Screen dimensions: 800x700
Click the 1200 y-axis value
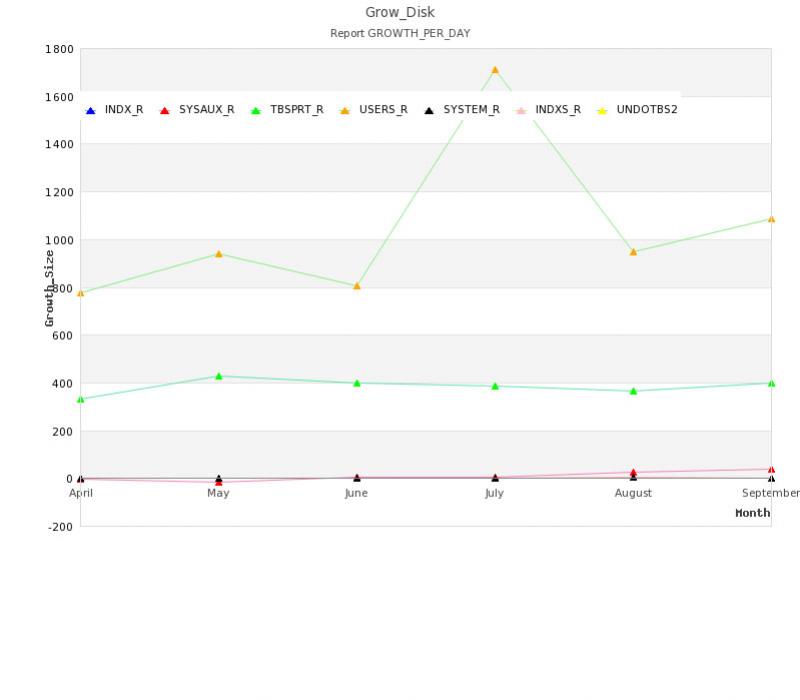point(59,192)
